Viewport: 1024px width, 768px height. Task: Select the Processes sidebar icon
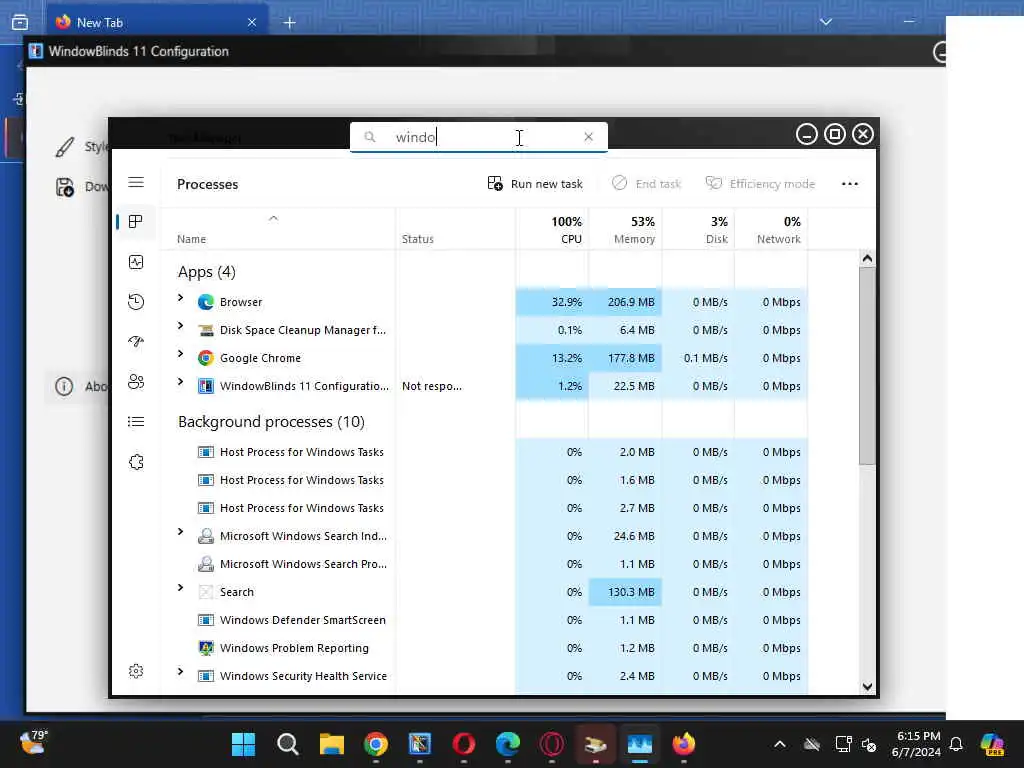tap(136, 222)
